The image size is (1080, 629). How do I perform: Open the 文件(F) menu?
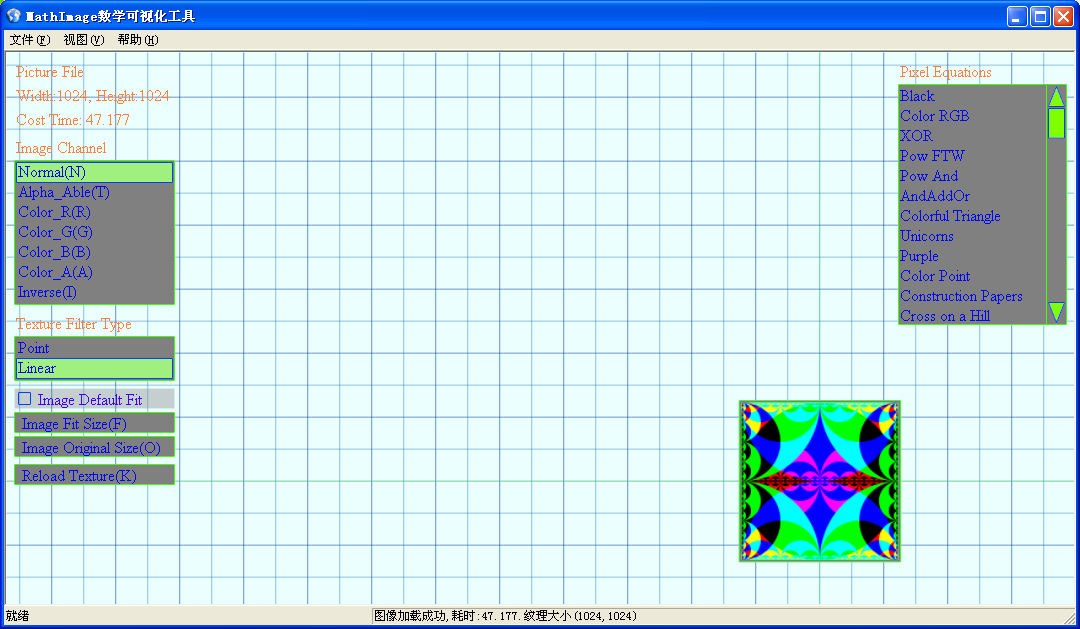click(x=30, y=40)
